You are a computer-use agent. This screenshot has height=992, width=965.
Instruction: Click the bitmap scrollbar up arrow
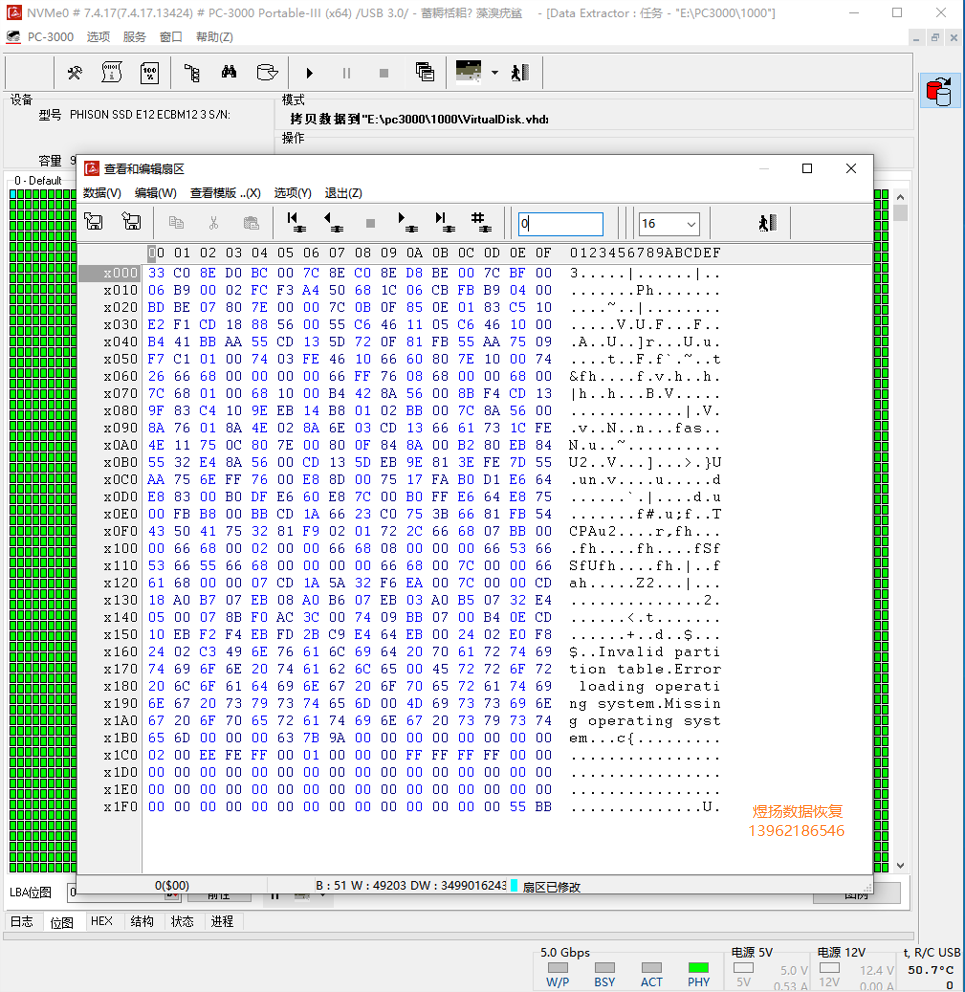click(900, 197)
